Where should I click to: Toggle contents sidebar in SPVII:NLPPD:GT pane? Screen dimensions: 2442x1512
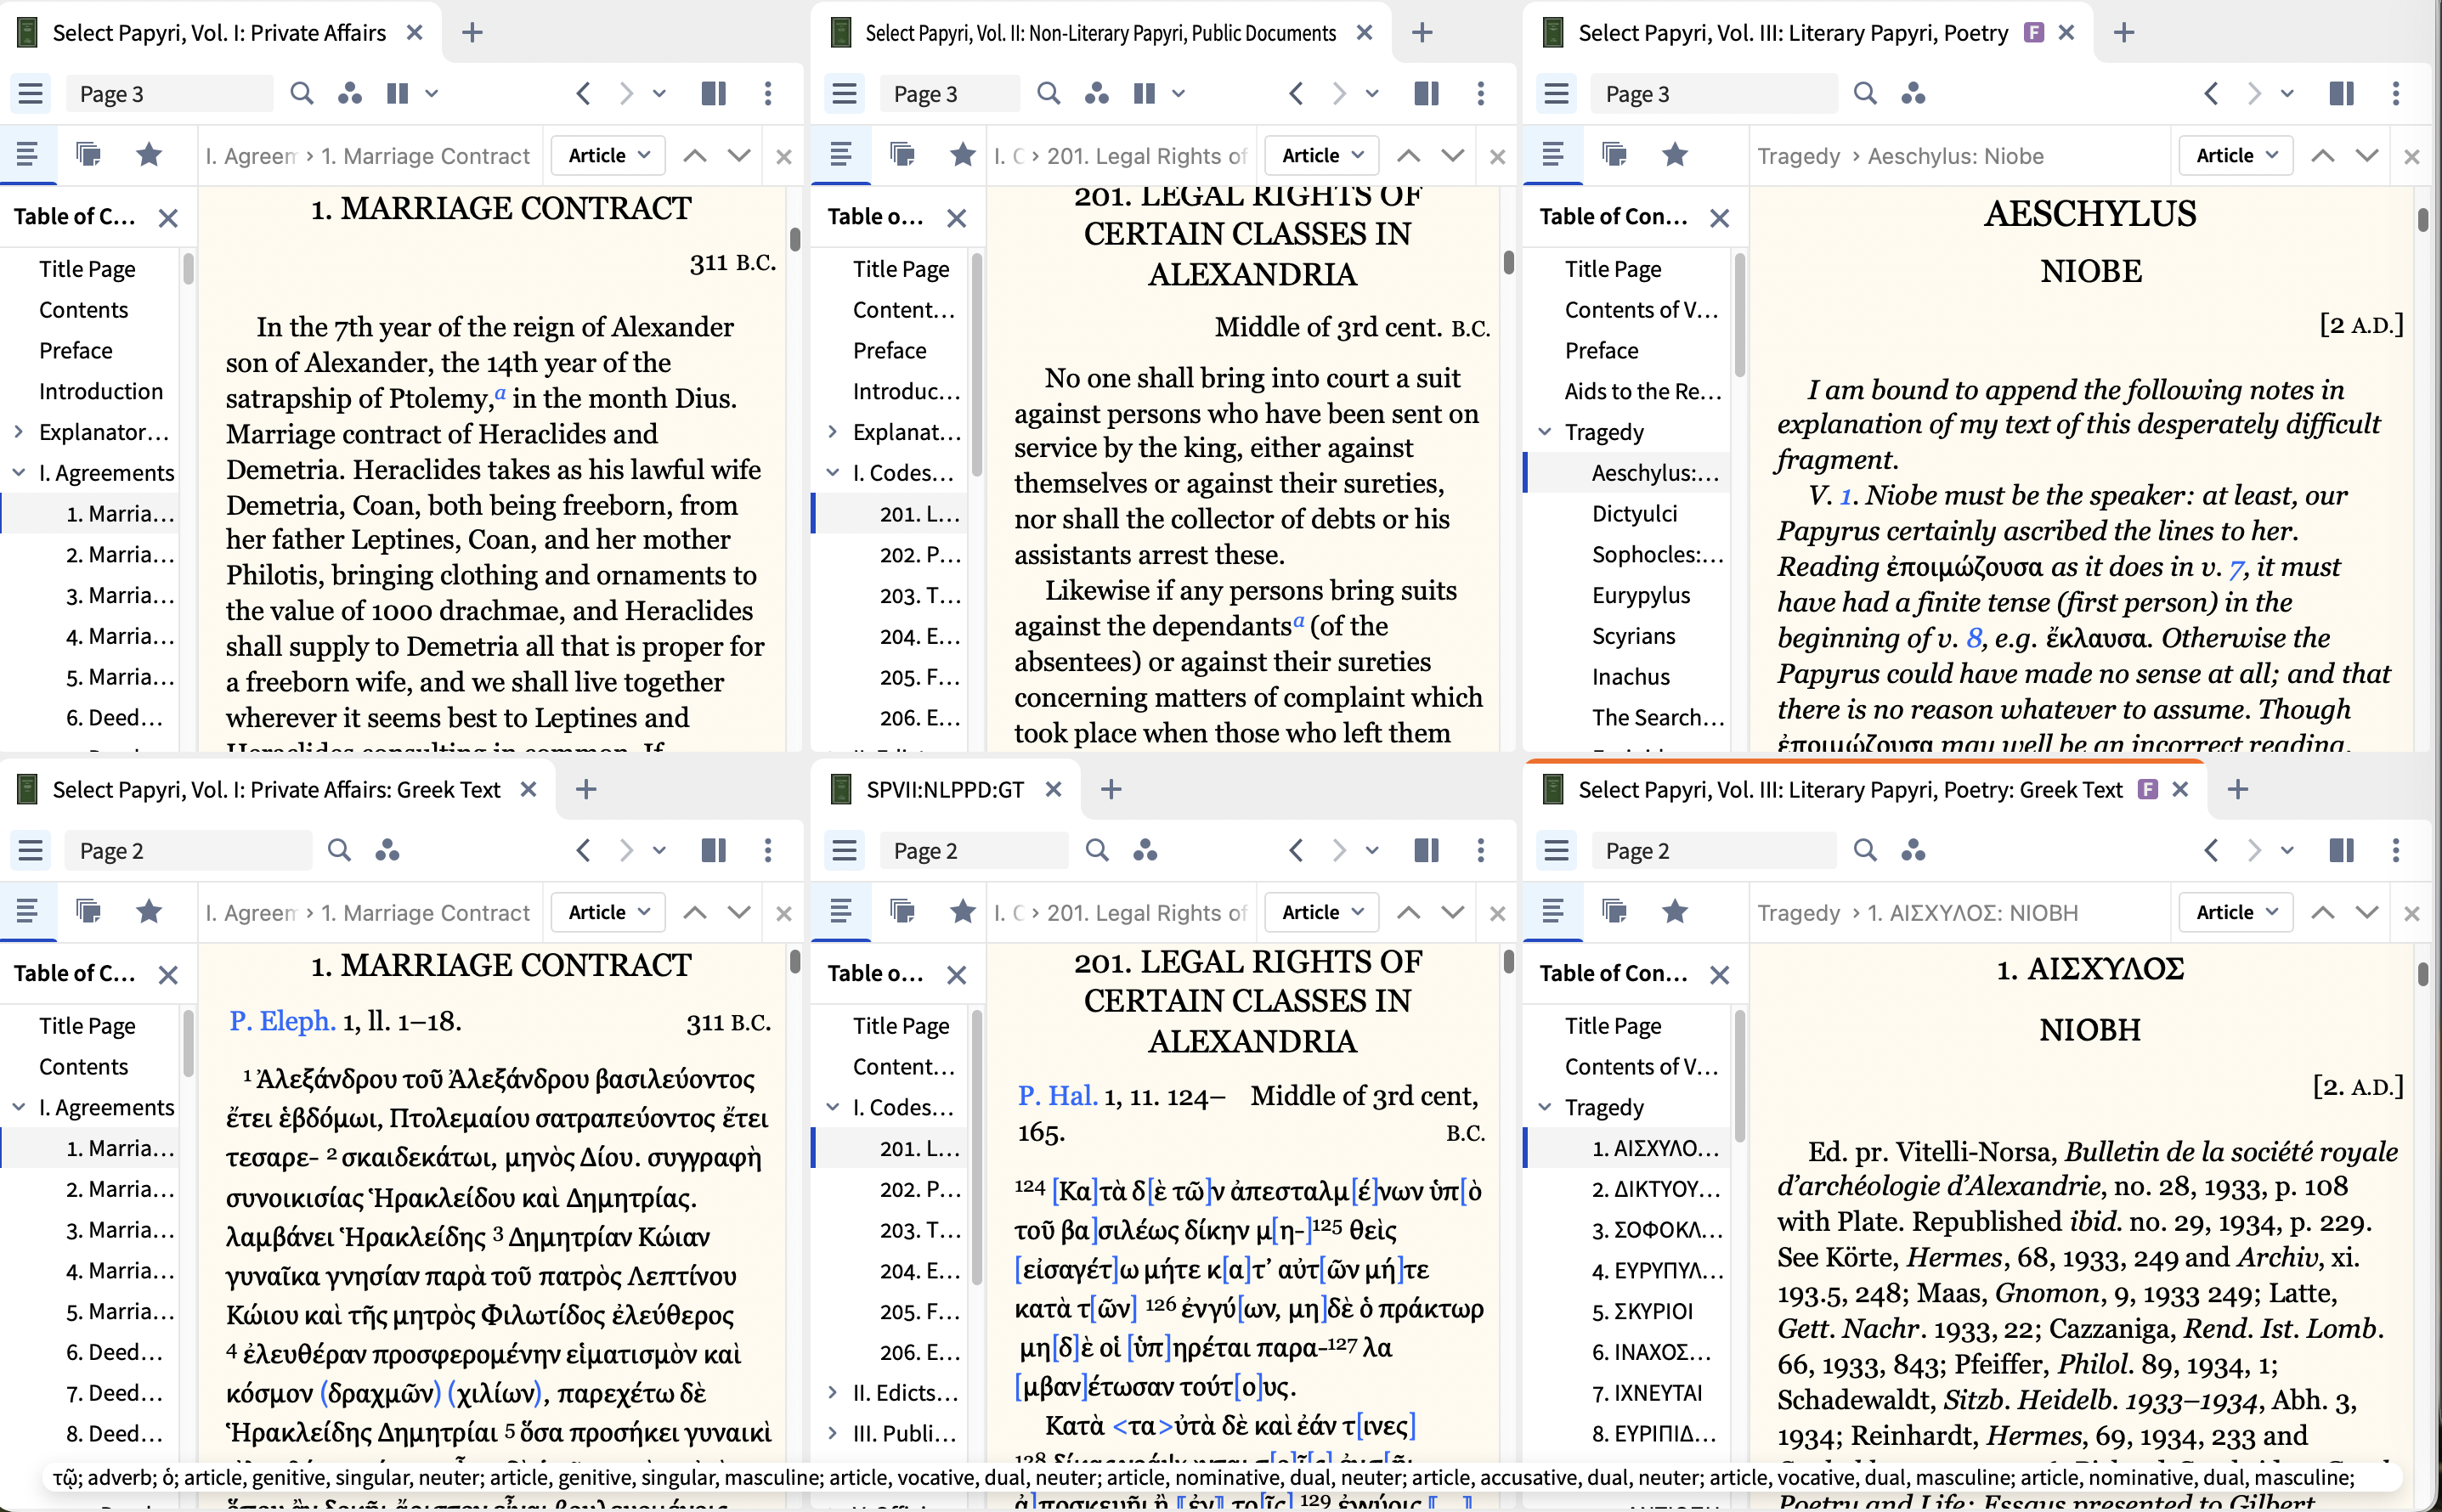click(840, 912)
